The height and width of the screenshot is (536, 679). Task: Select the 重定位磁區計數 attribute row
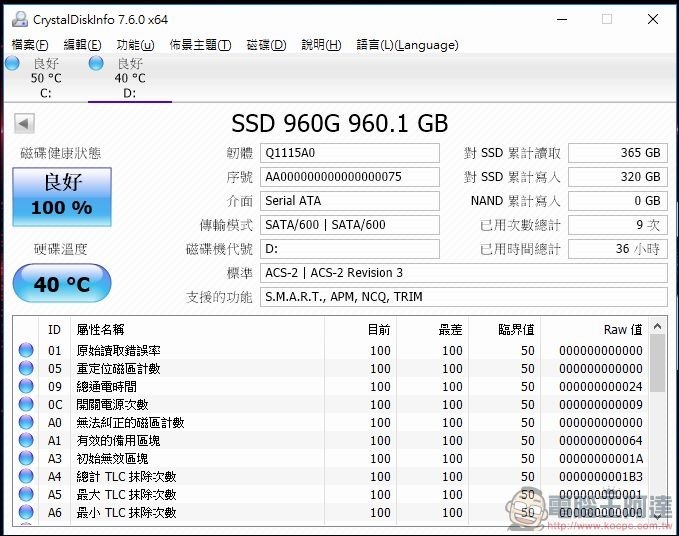point(331,368)
